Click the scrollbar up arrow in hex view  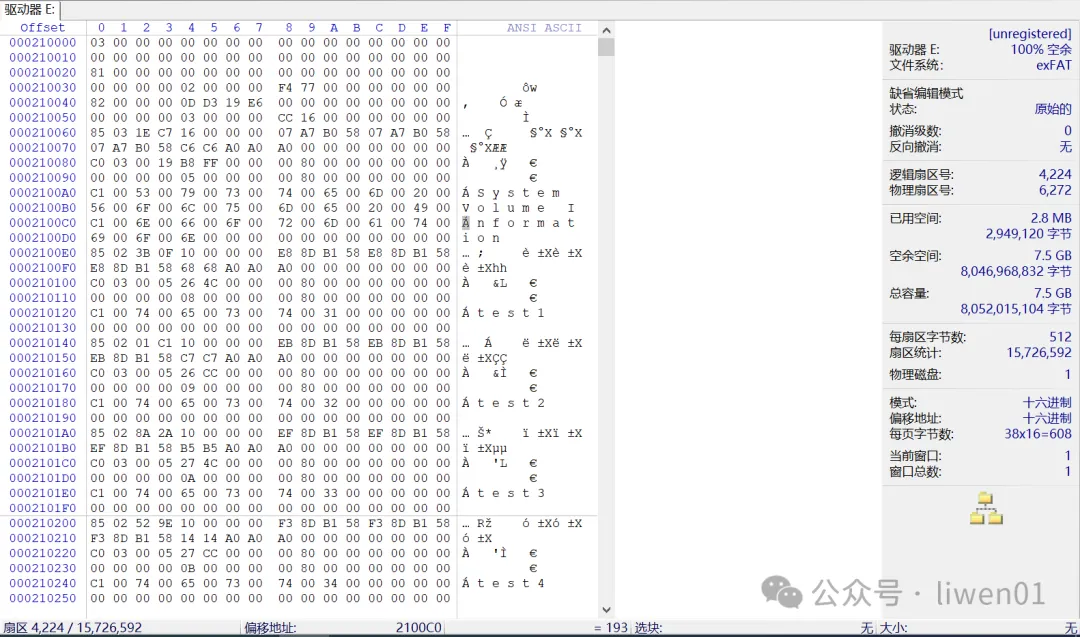(x=606, y=30)
